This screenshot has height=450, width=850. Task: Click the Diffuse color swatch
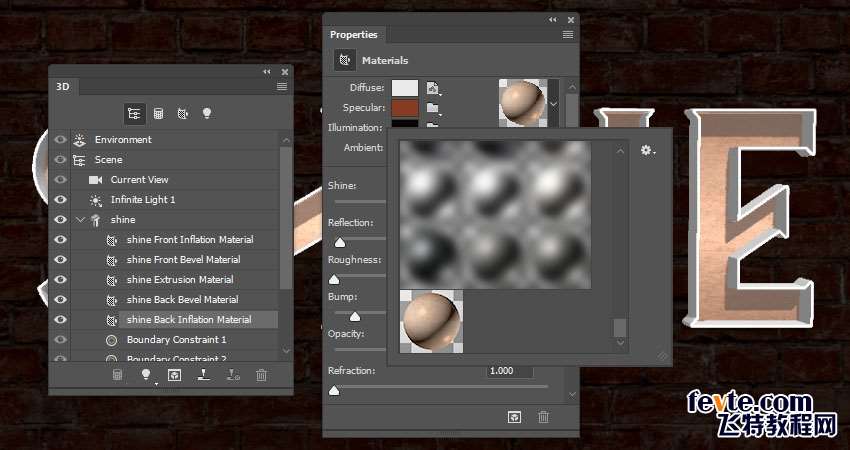click(x=405, y=88)
